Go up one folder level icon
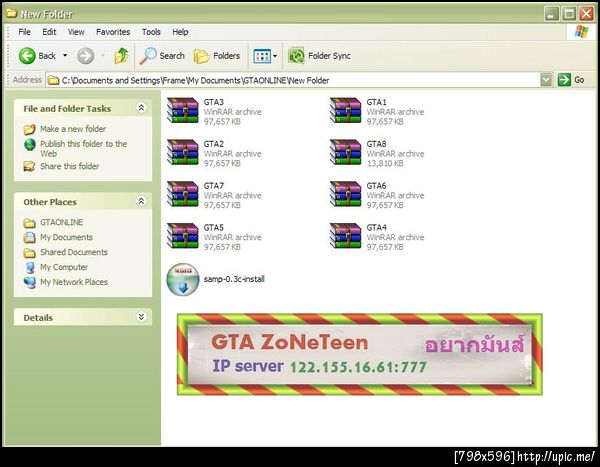 (x=121, y=56)
